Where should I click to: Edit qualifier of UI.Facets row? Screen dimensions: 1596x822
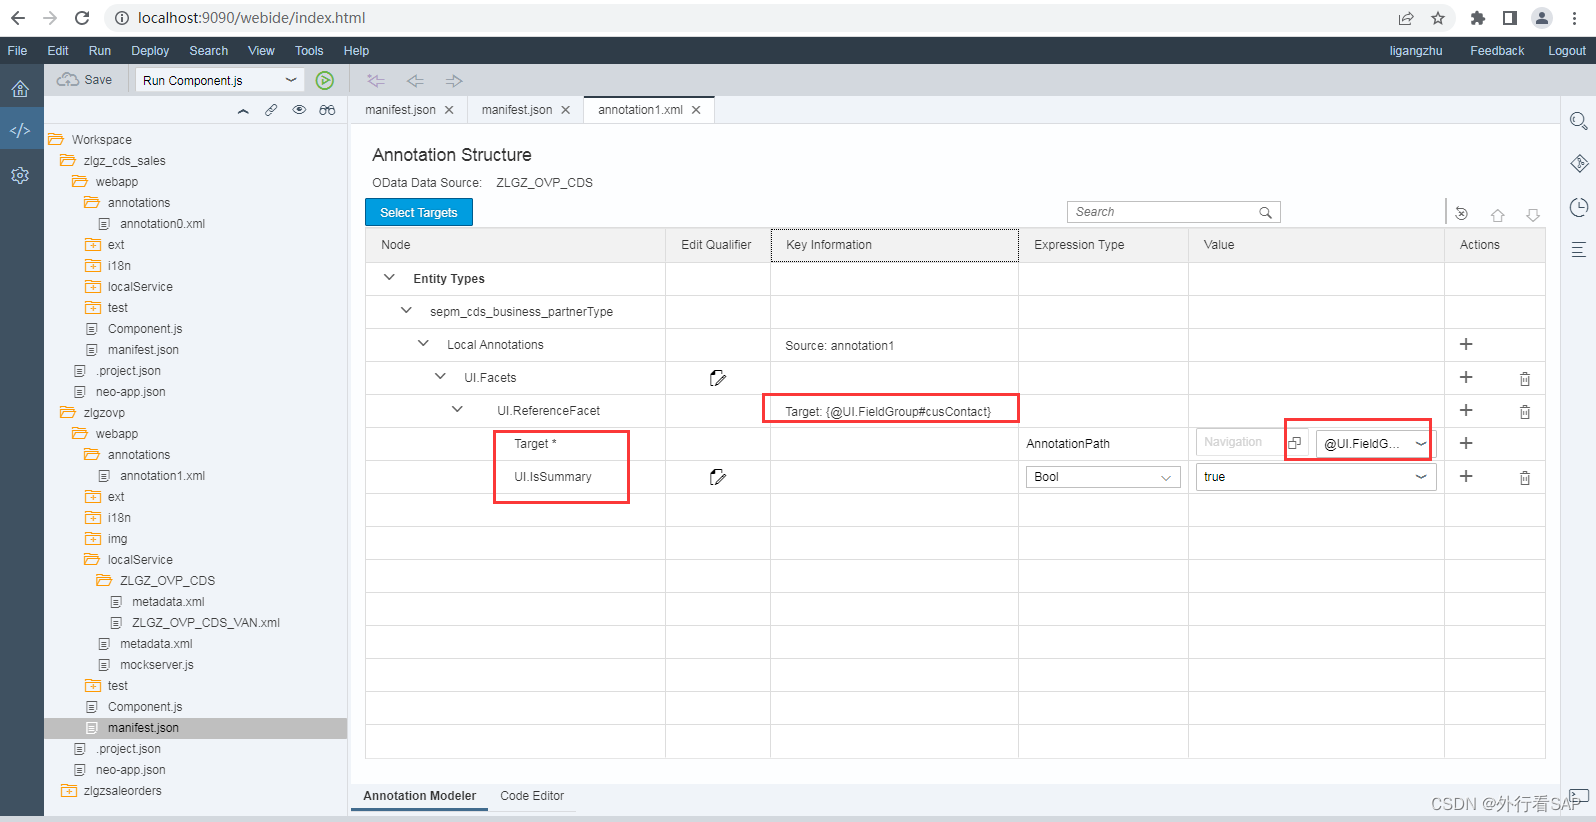click(x=717, y=378)
